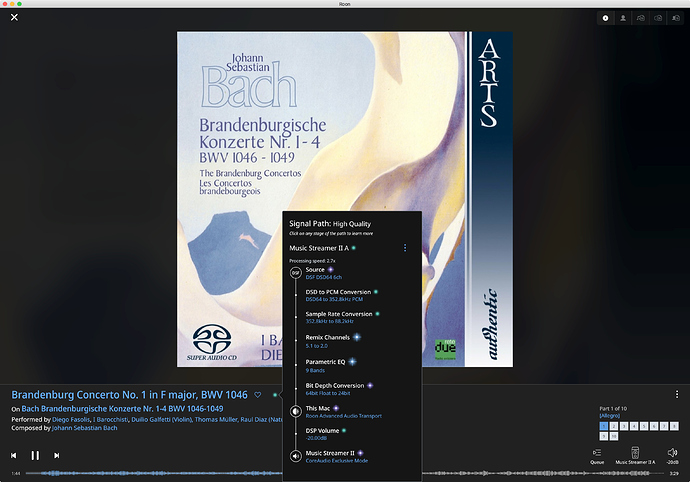Image resolution: width=690 pixels, height=482 pixels.
Task: Open the Queue
Action: [597, 456]
